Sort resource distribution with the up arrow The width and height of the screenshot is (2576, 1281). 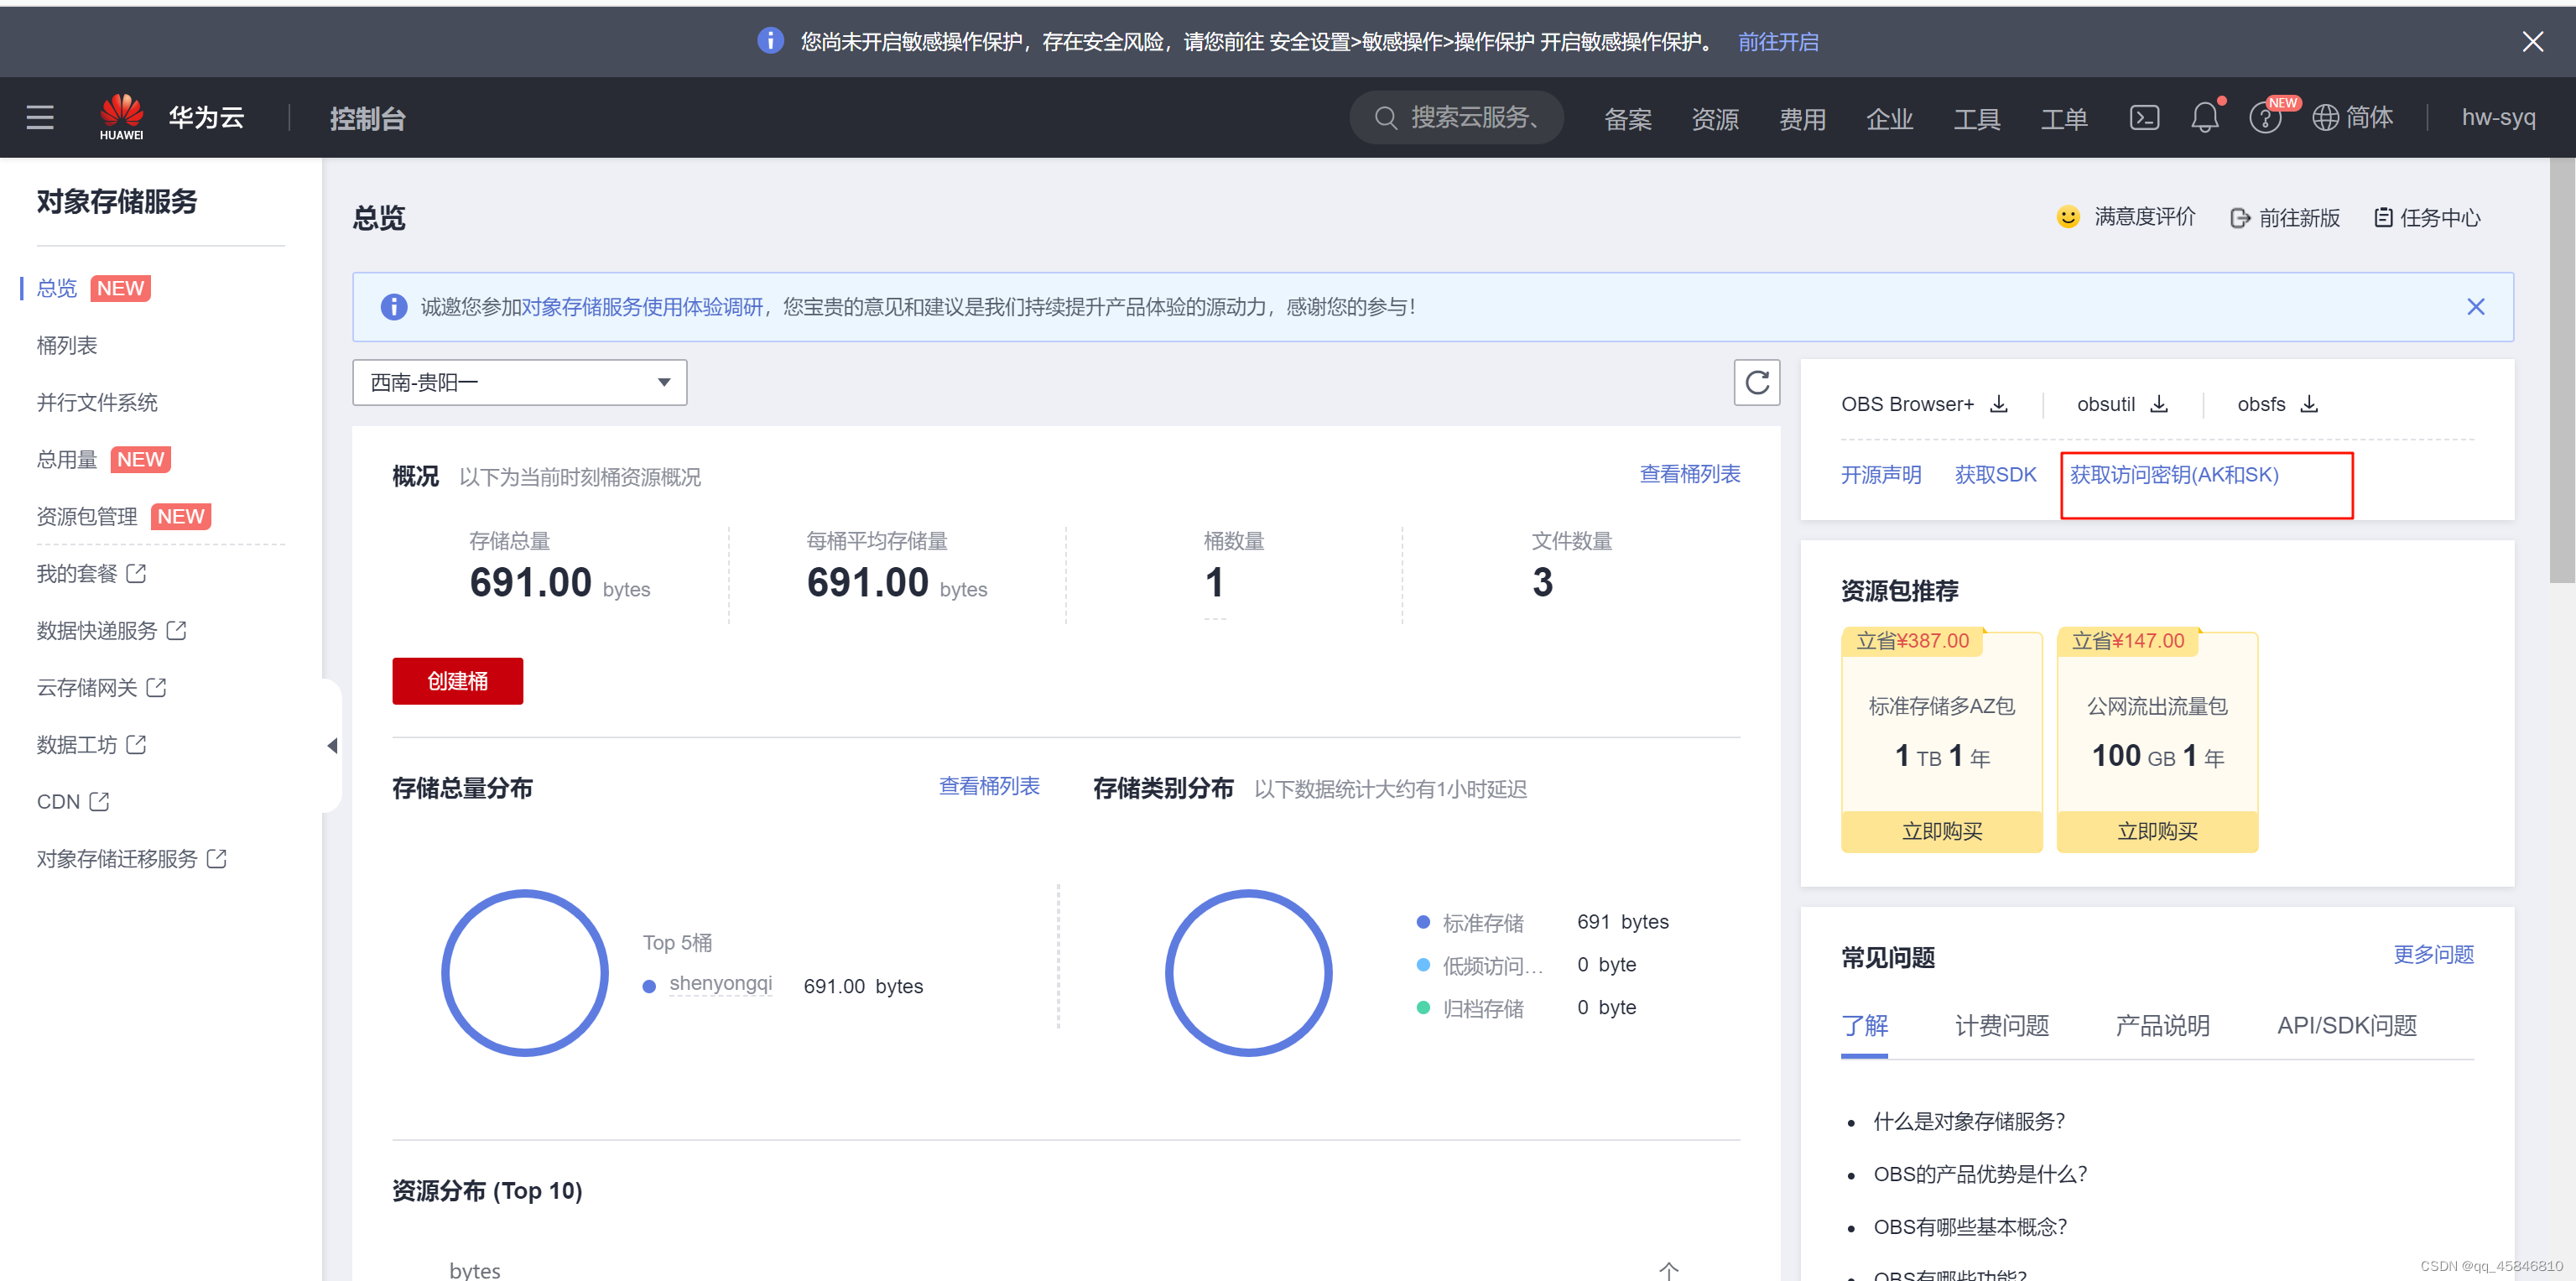pos(1668,1270)
